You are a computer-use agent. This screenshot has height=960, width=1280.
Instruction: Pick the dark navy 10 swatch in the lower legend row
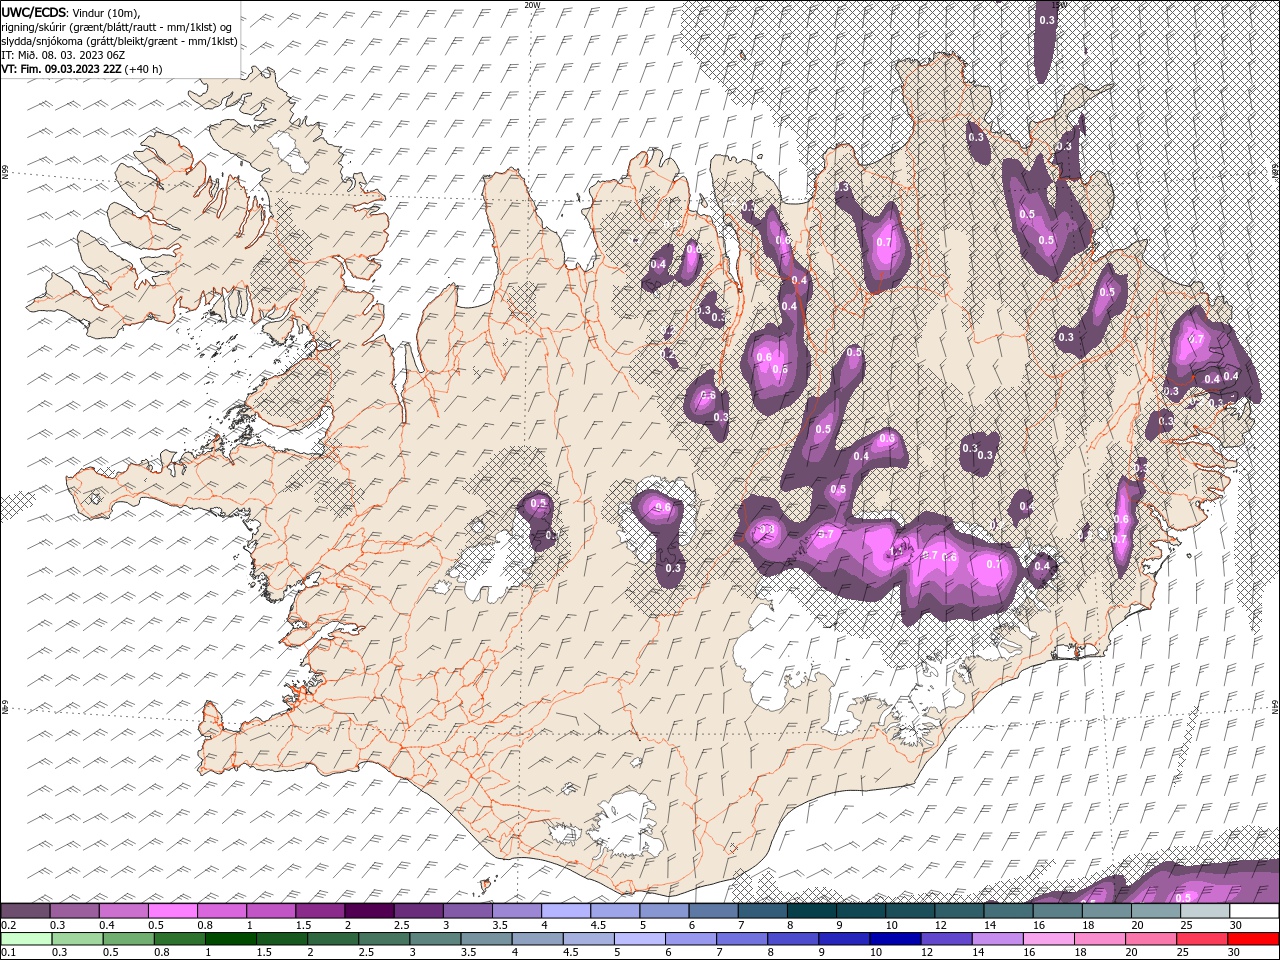point(893,939)
